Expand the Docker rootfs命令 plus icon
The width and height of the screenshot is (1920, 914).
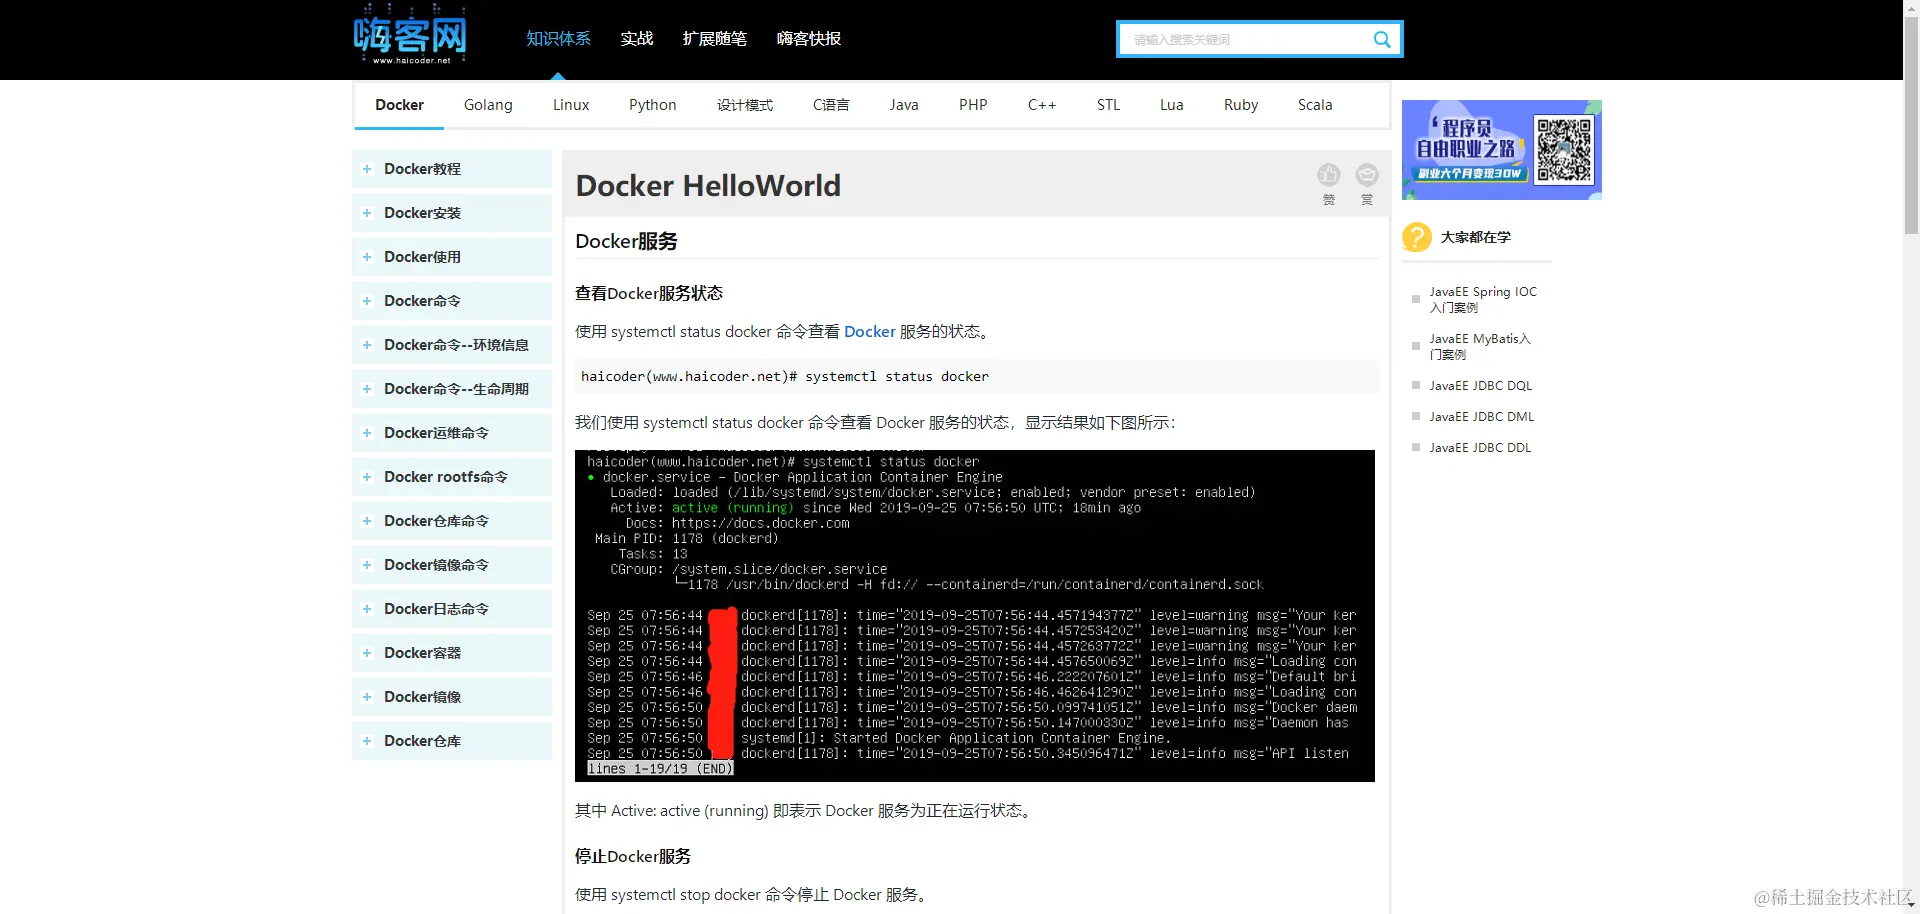click(367, 477)
